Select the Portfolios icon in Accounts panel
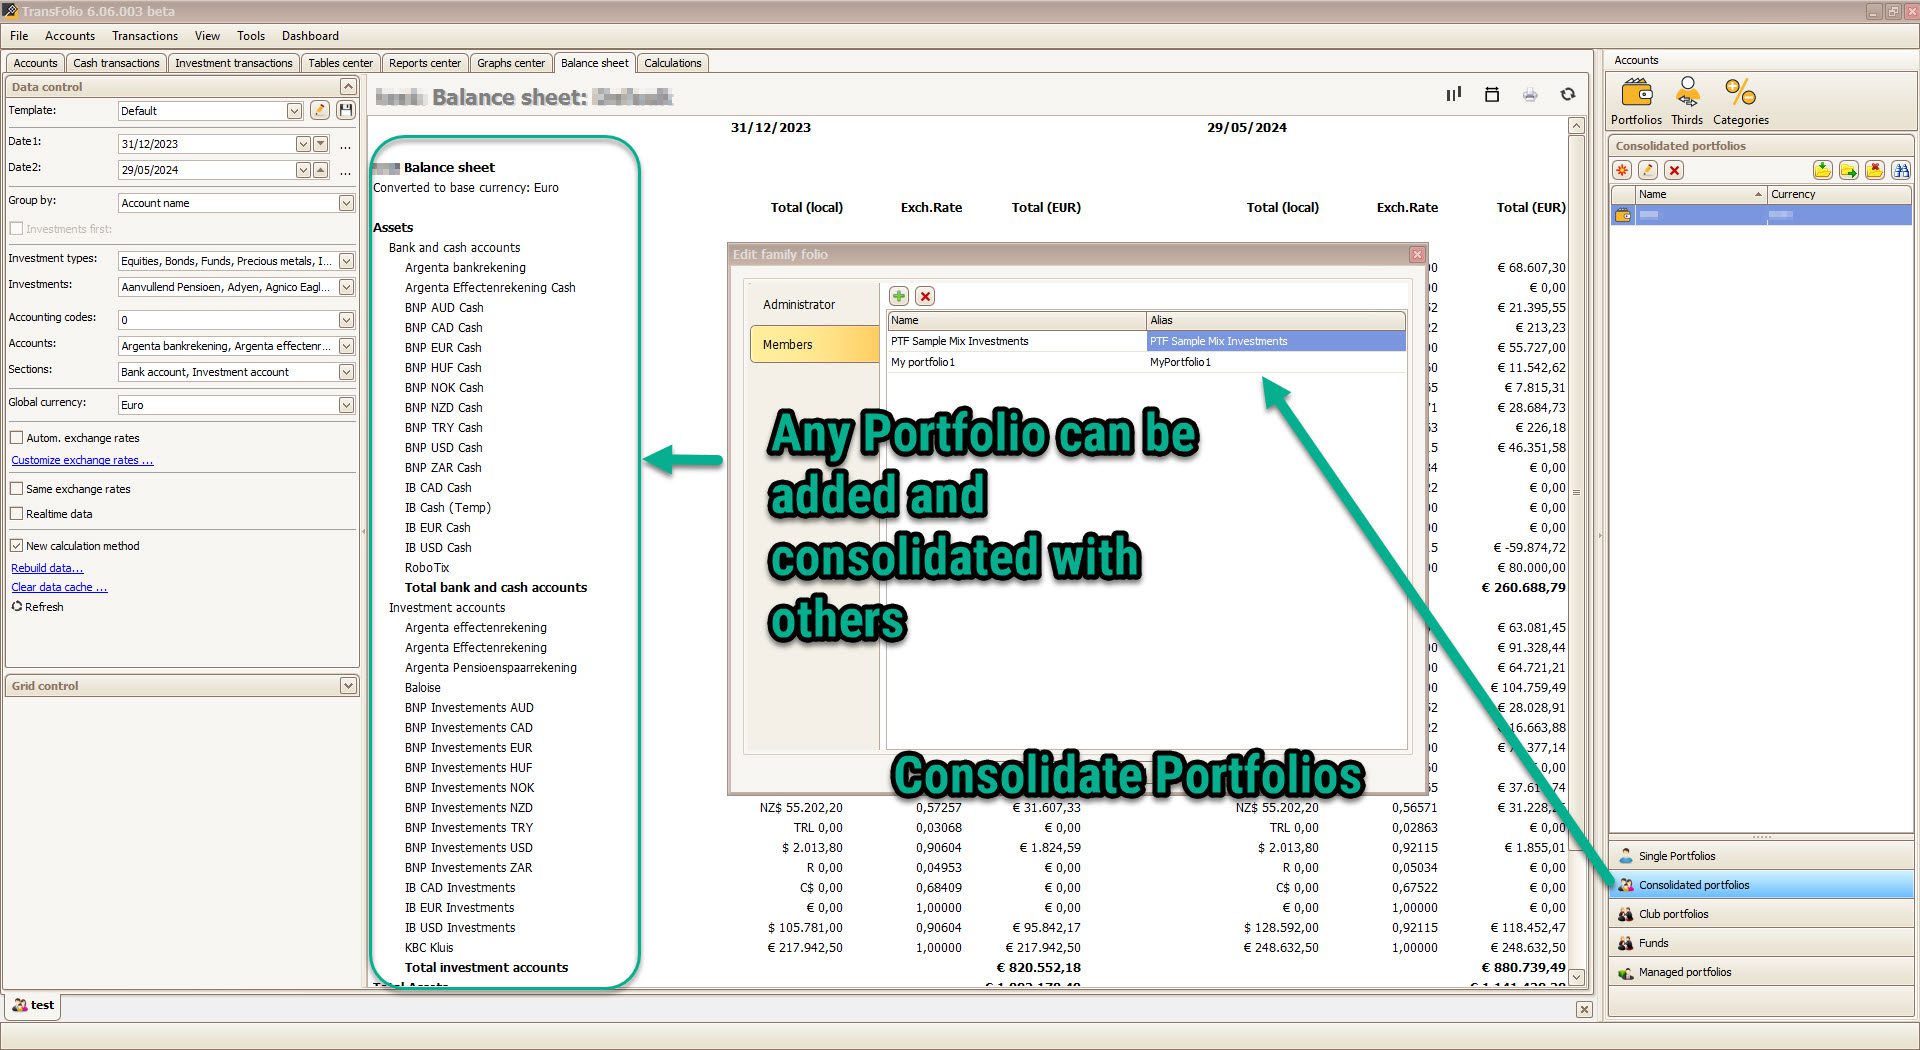 point(1636,99)
